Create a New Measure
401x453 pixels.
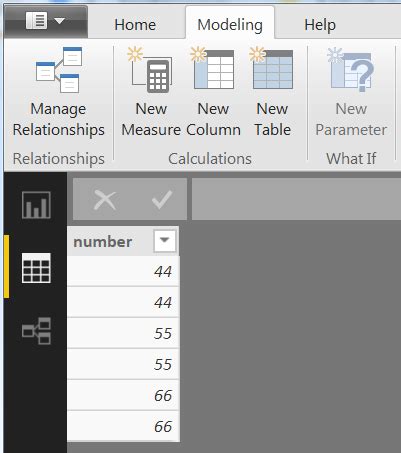pyautogui.click(x=151, y=92)
